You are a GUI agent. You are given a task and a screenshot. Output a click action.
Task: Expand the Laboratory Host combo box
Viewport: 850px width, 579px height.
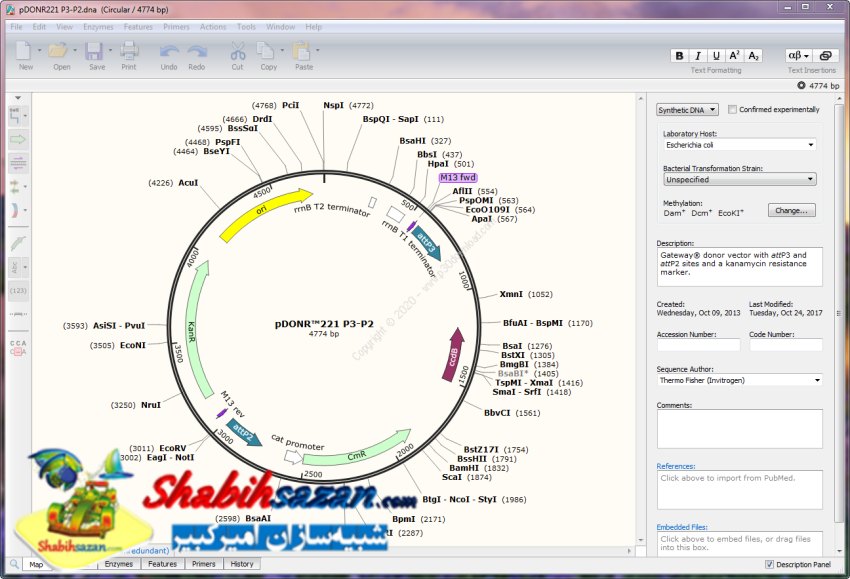coord(739,145)
